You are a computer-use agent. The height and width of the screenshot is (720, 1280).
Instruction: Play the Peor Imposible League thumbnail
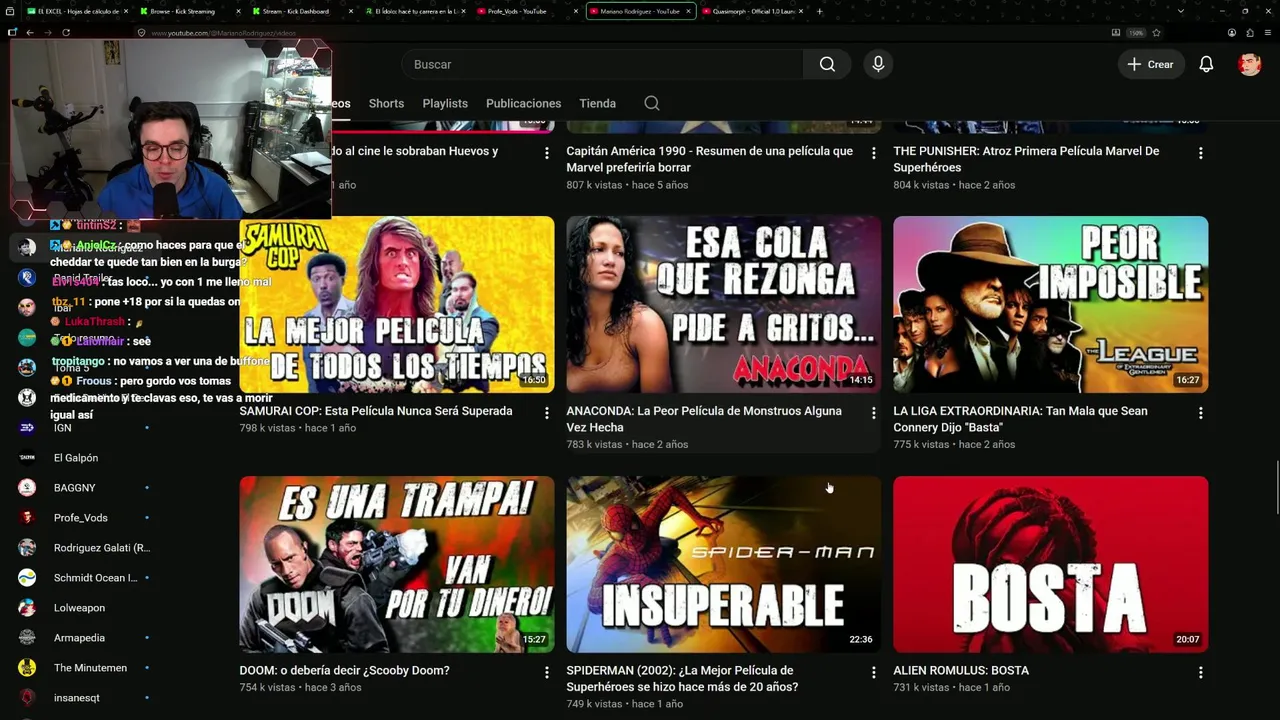click(1051, 304)
